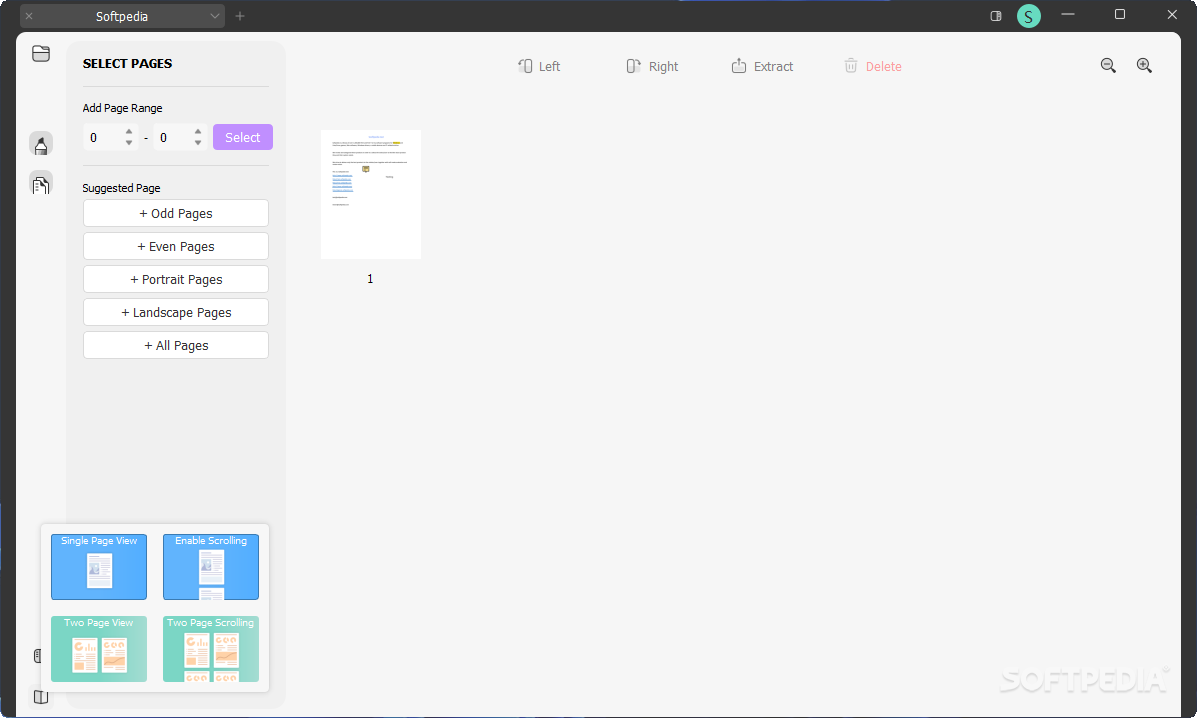Increase the end page range value

198,132
